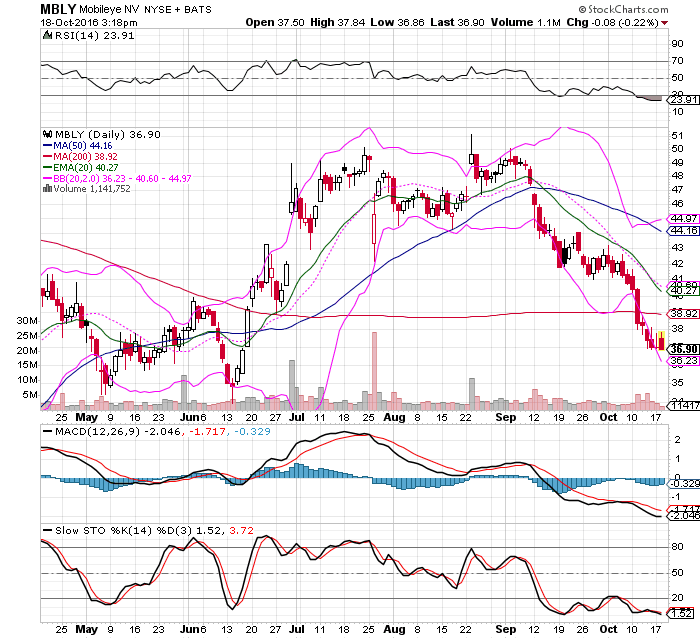The height and width of the screenshot is (639, 700).
Task: Click the RSI indicator icon before RSI(14)
Action: 47,35
